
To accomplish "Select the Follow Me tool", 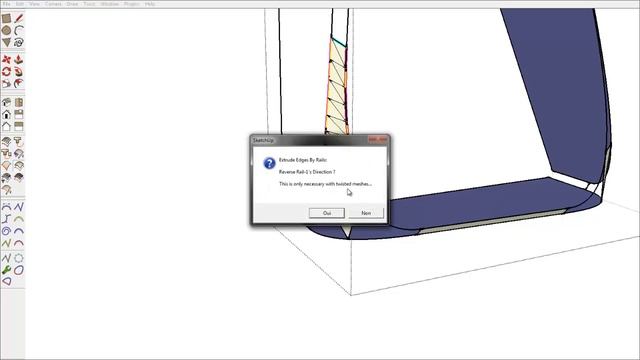I will pyautogui.click(x=19, y=72).
